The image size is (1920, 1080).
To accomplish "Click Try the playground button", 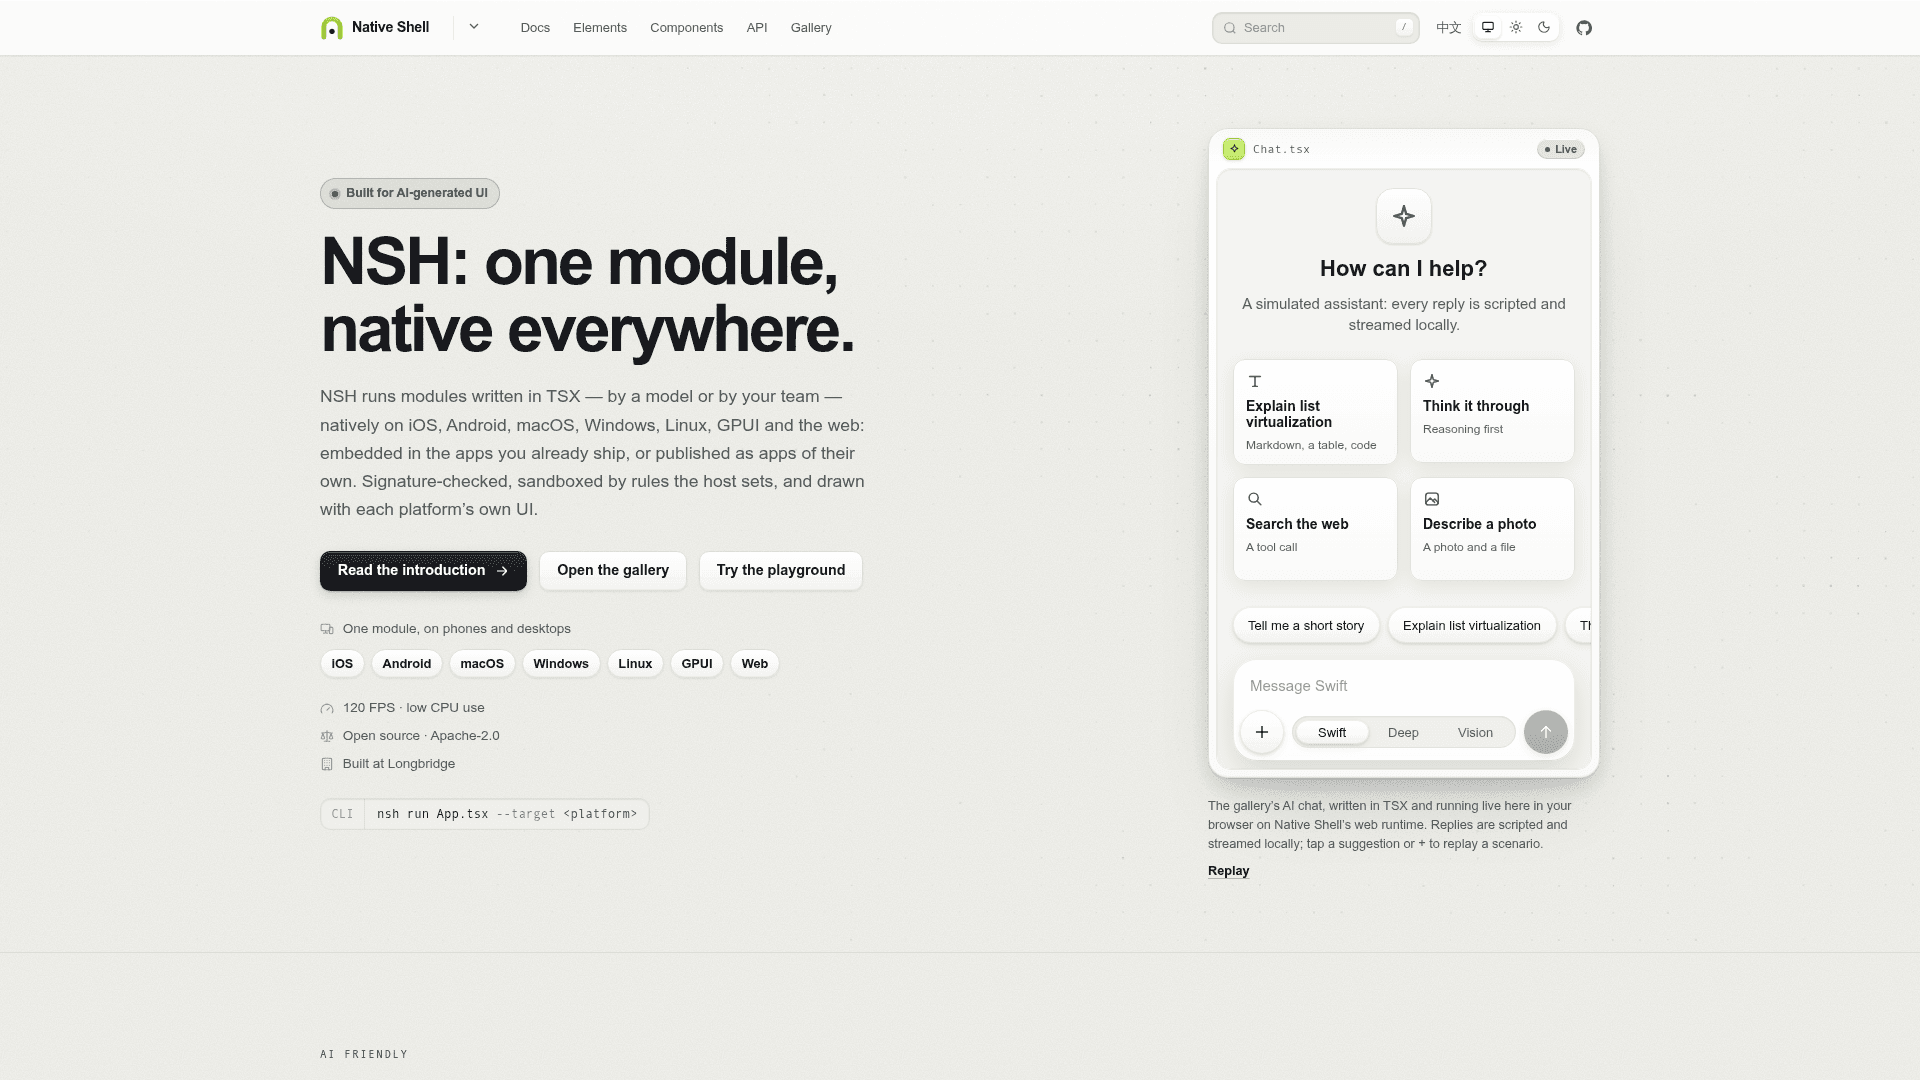I will point(781,571).
